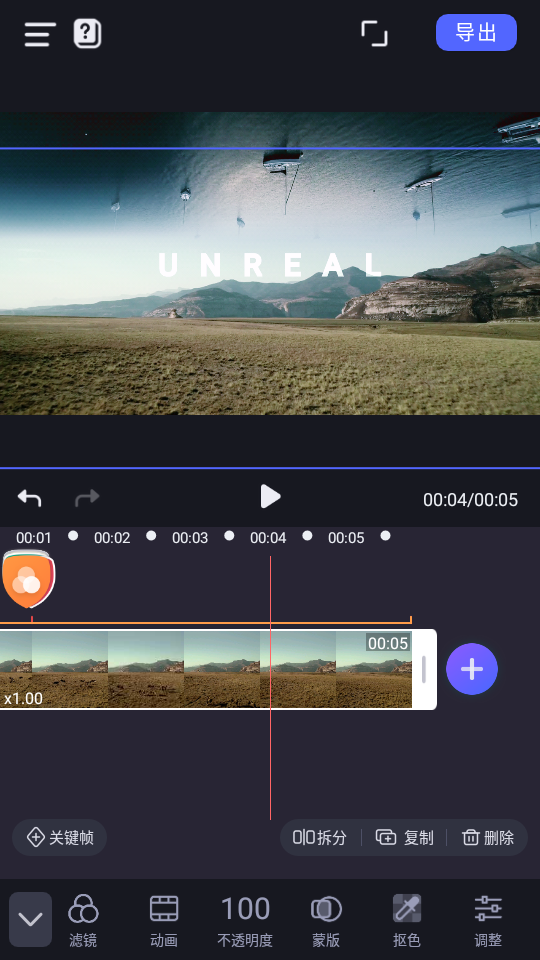This screenshot has height=960, width=540.
Task: Open 不透明度 opacity setting showing 100
Action: pyautogui.click(x=245, y=921)
